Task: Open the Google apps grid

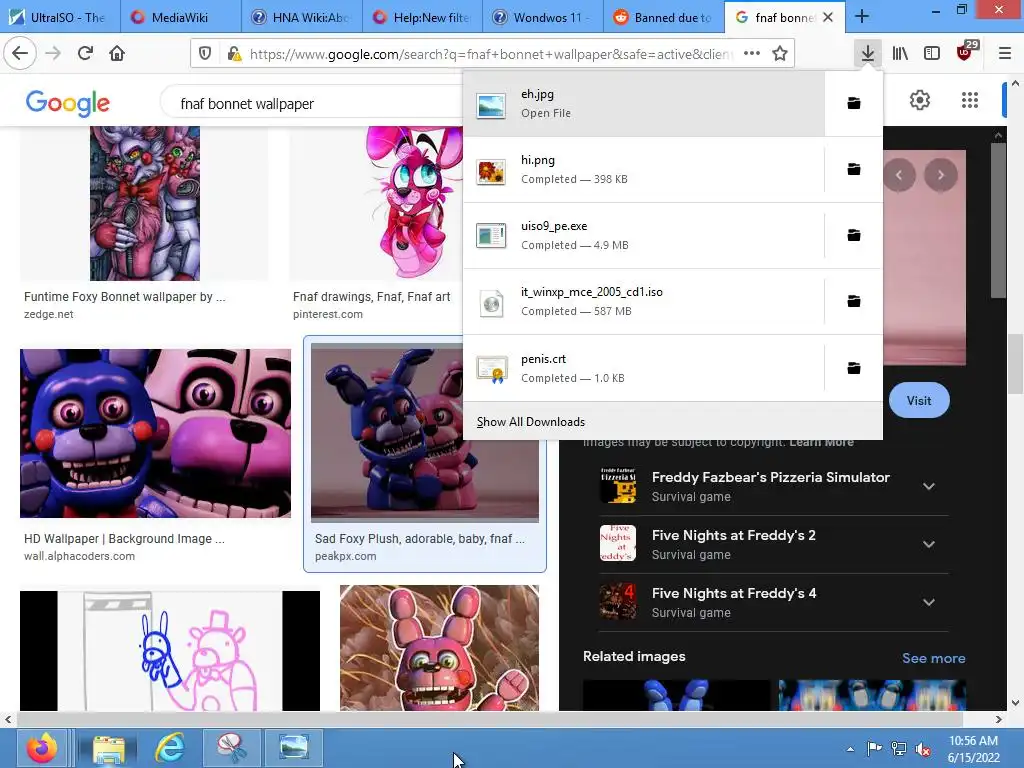Action: click(x=970, y=100)
